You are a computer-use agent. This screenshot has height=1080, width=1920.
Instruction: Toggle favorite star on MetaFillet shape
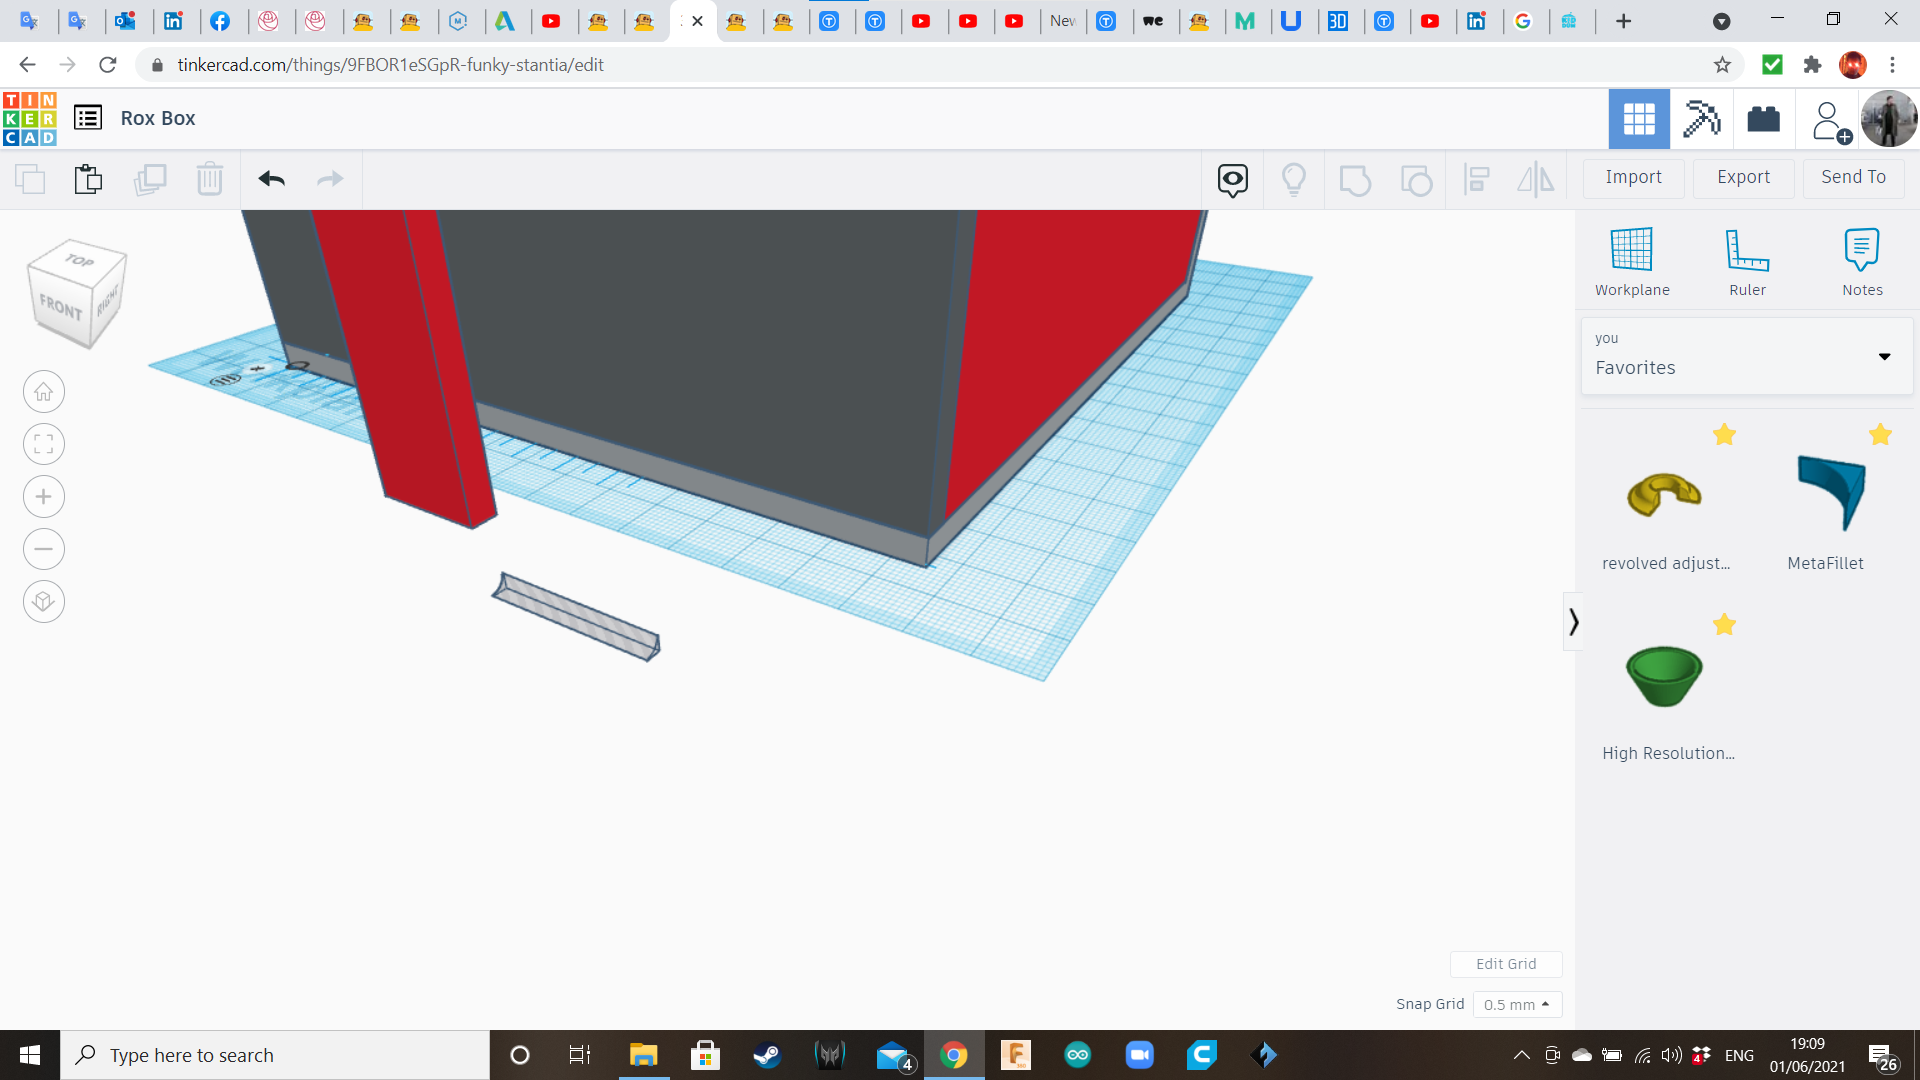click(1880, 435)
